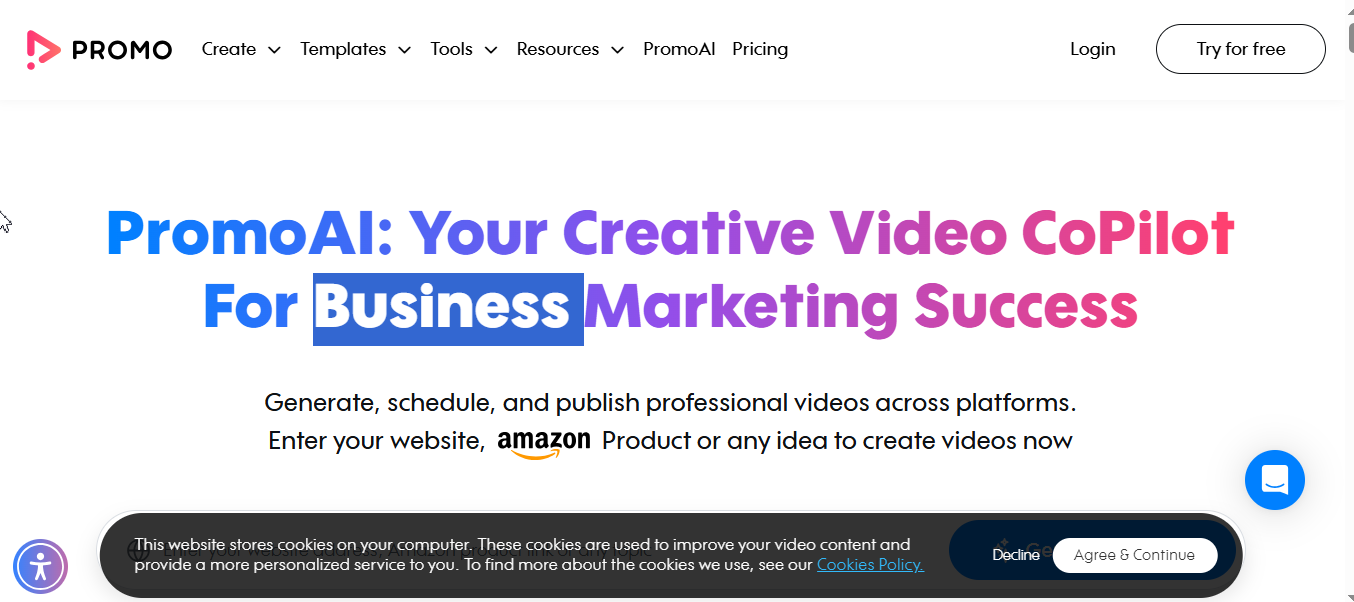Viewport: 1354px width, 602px height.
Task: Decline the cookies in the banner
Action: [1016, 555]
